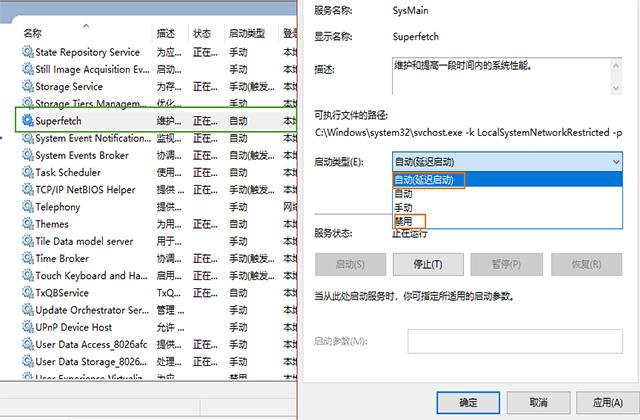Click in the 描述 description text box
The image size is (640, 420).
(501, 76)
